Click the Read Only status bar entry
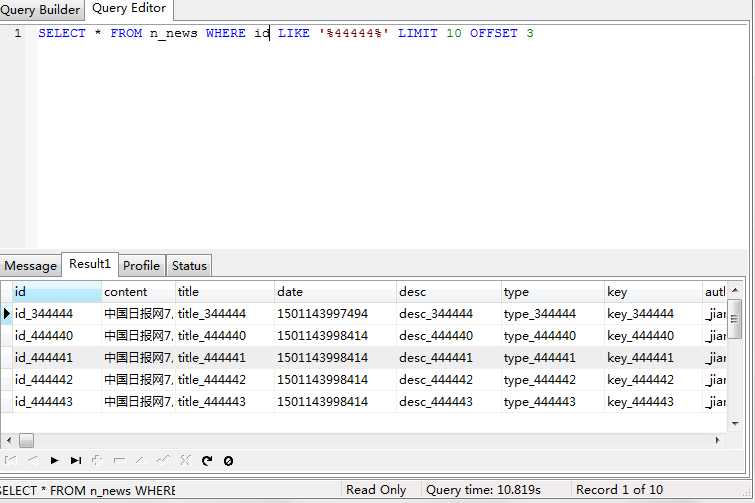Image resolution: width=755 pixels, height=503 pixels. (x=376, y=490)
